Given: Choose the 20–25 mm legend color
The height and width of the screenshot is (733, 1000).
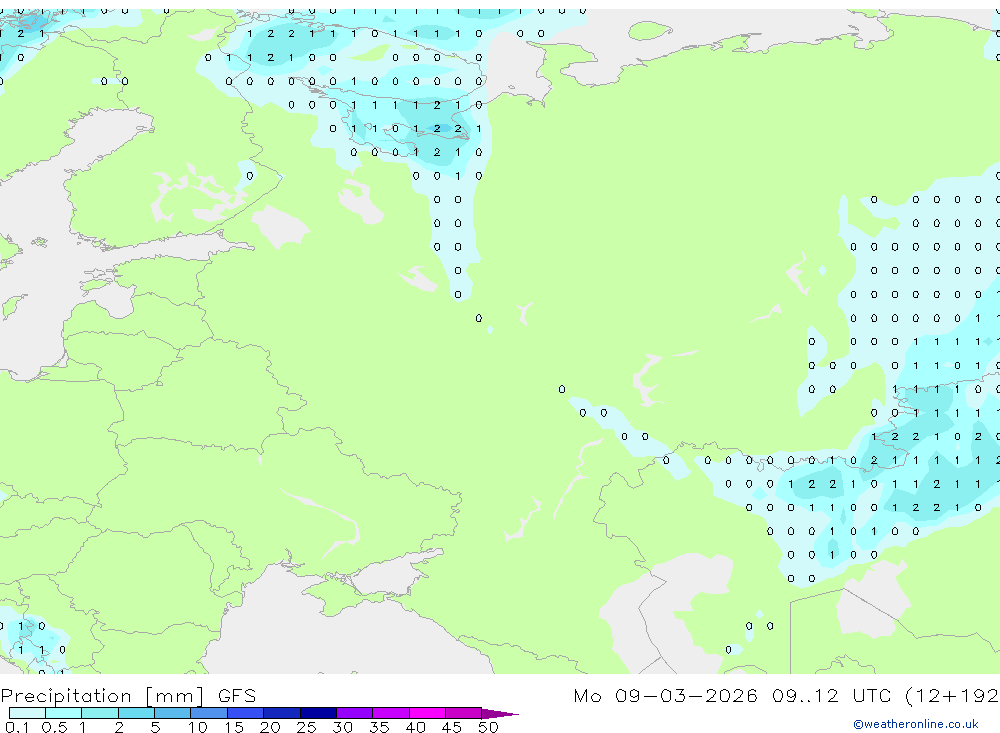Looking at the screenshot, I should (x=281, y=713).
